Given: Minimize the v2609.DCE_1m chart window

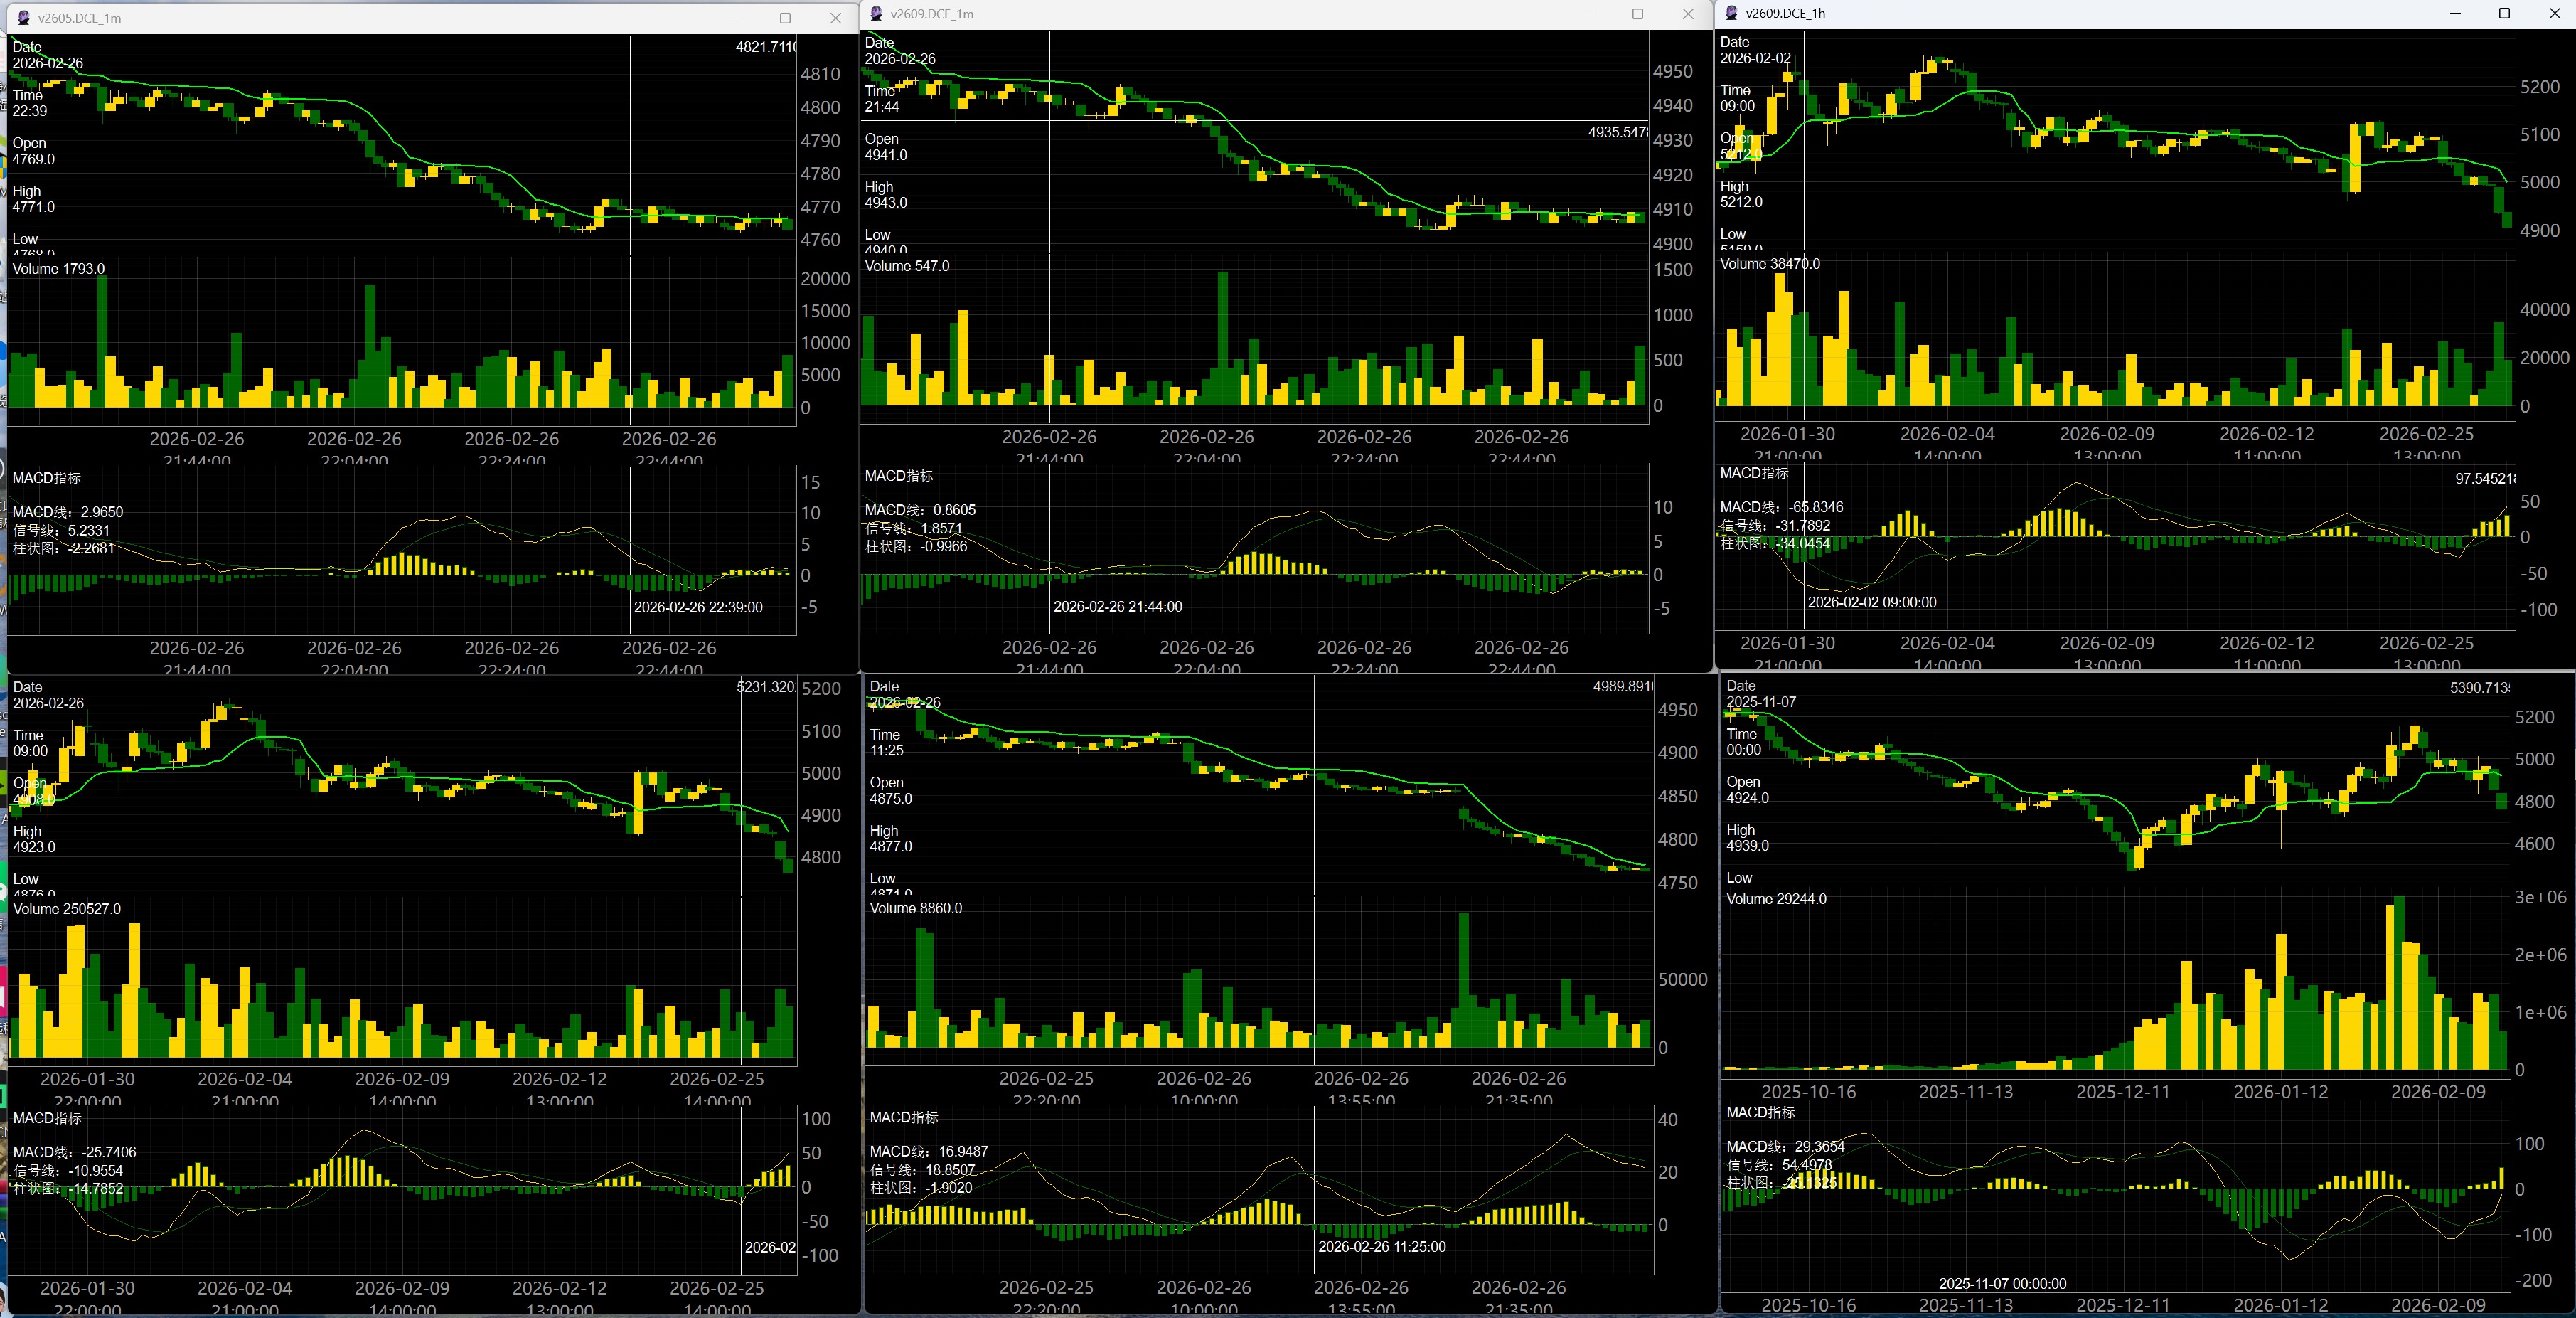Looking at the screenshot, I should [x=1588, y=14].
